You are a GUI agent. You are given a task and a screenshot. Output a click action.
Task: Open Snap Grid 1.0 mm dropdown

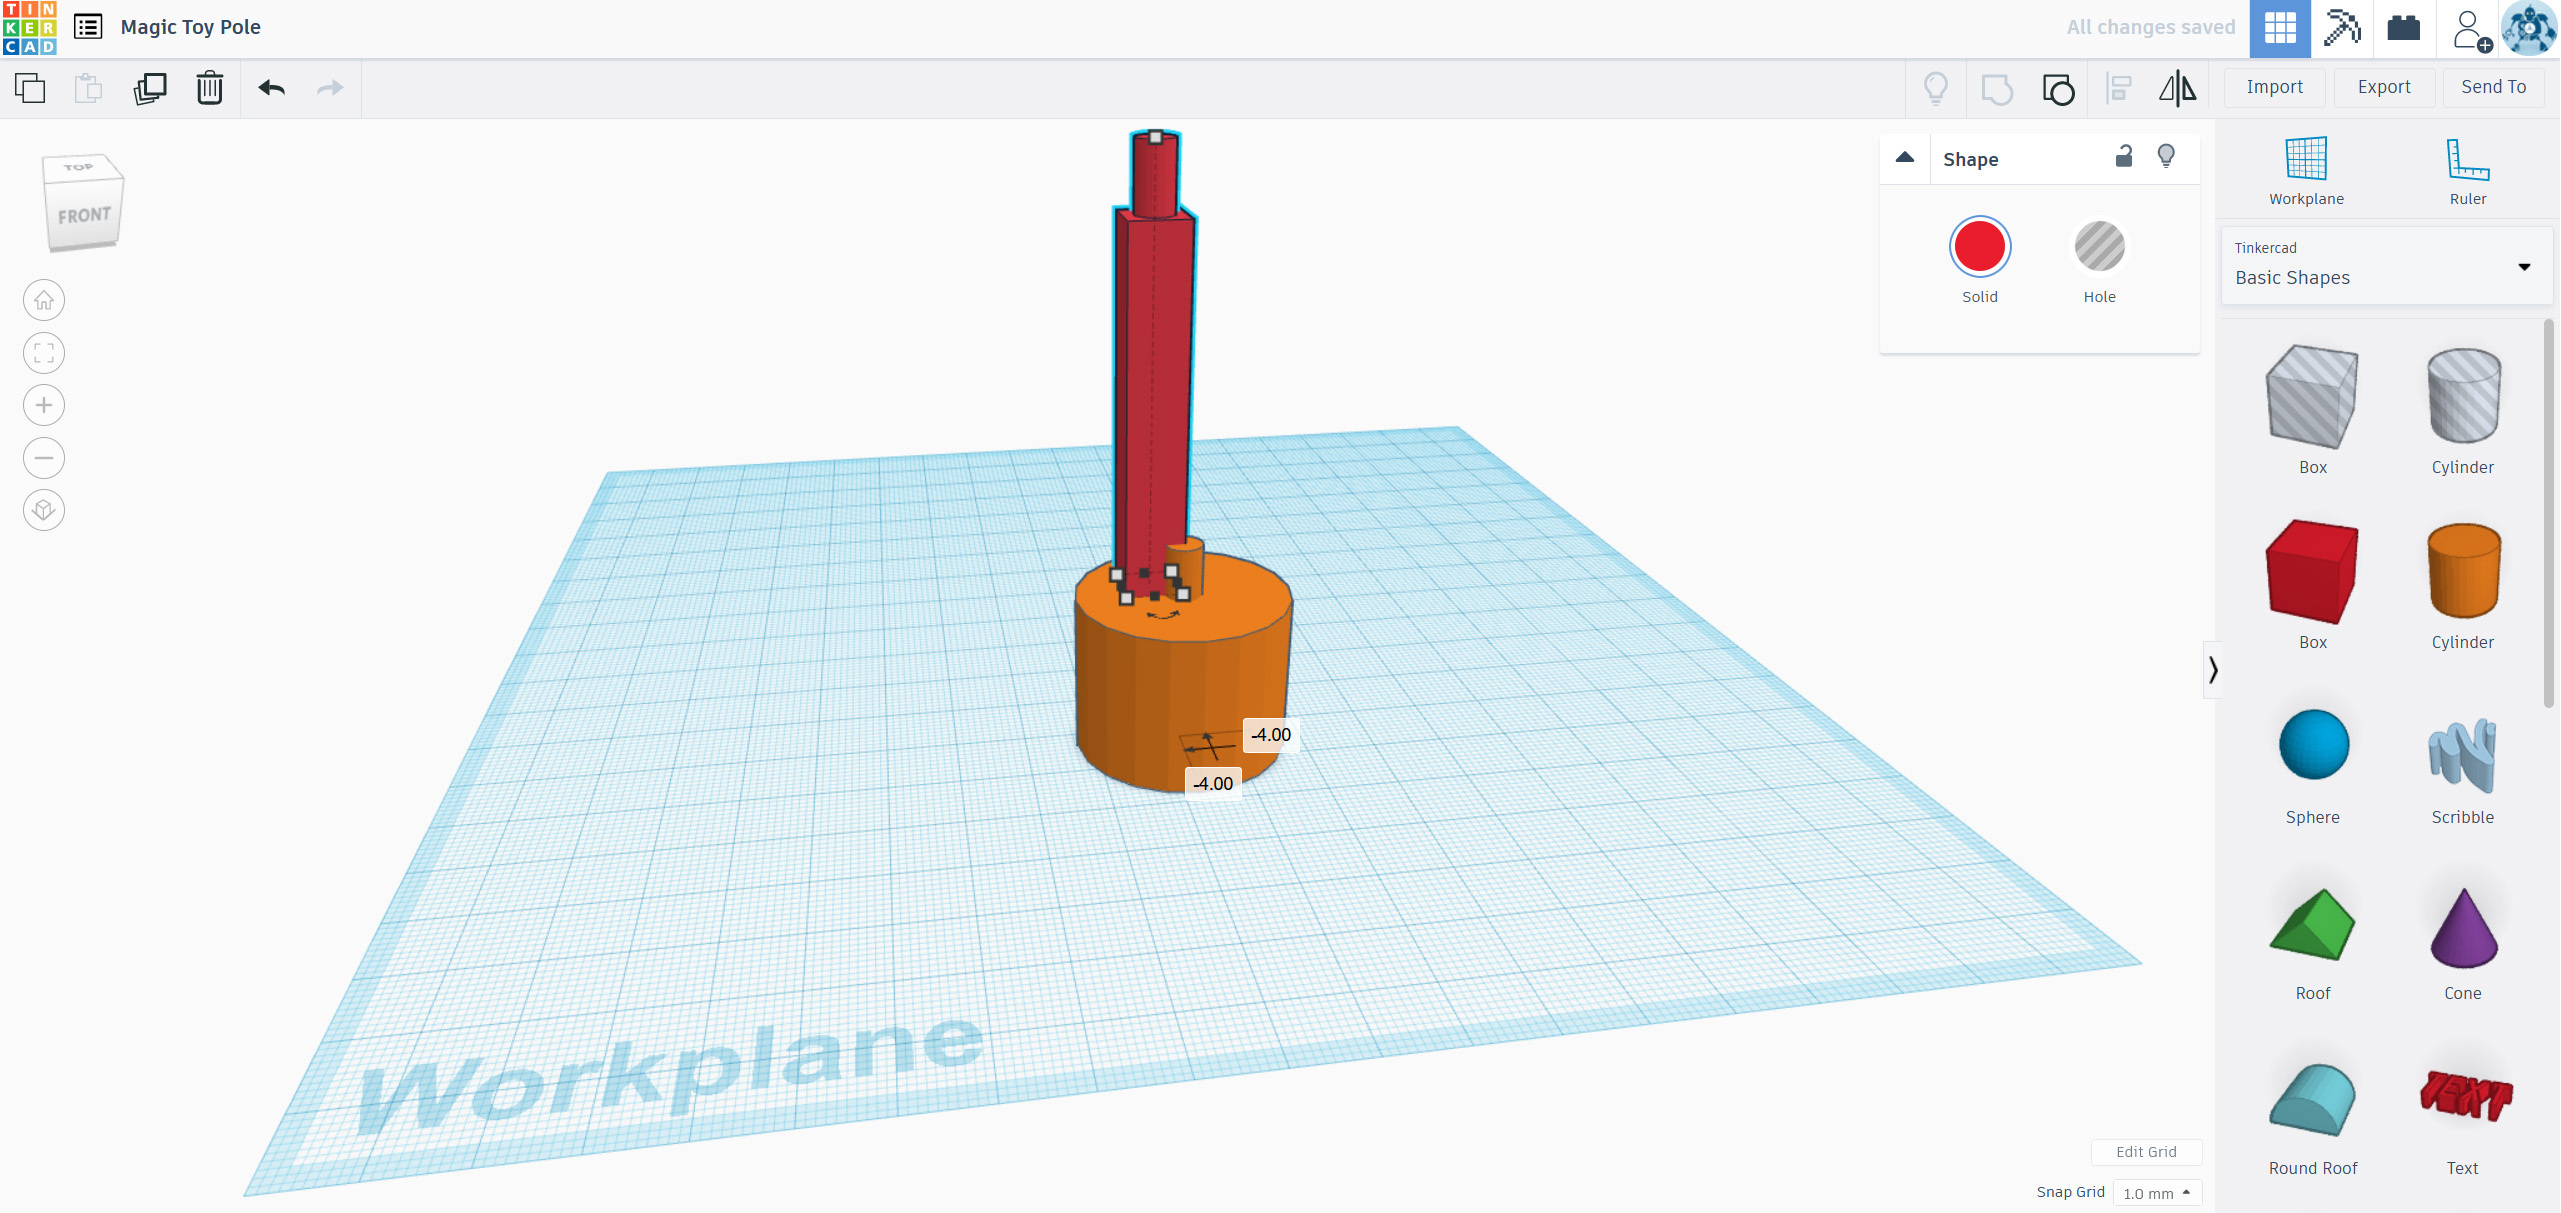pos(2156,1193)
